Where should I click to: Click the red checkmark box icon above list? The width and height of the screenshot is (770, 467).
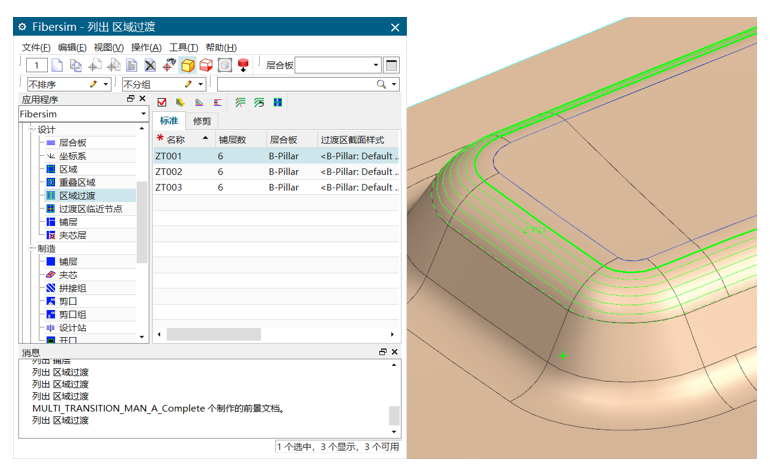pos(162,102)
